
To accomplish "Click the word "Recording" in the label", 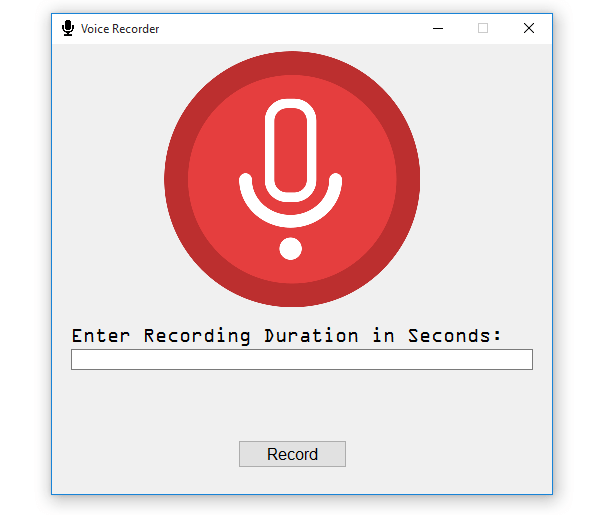I will tap(197, 336).
